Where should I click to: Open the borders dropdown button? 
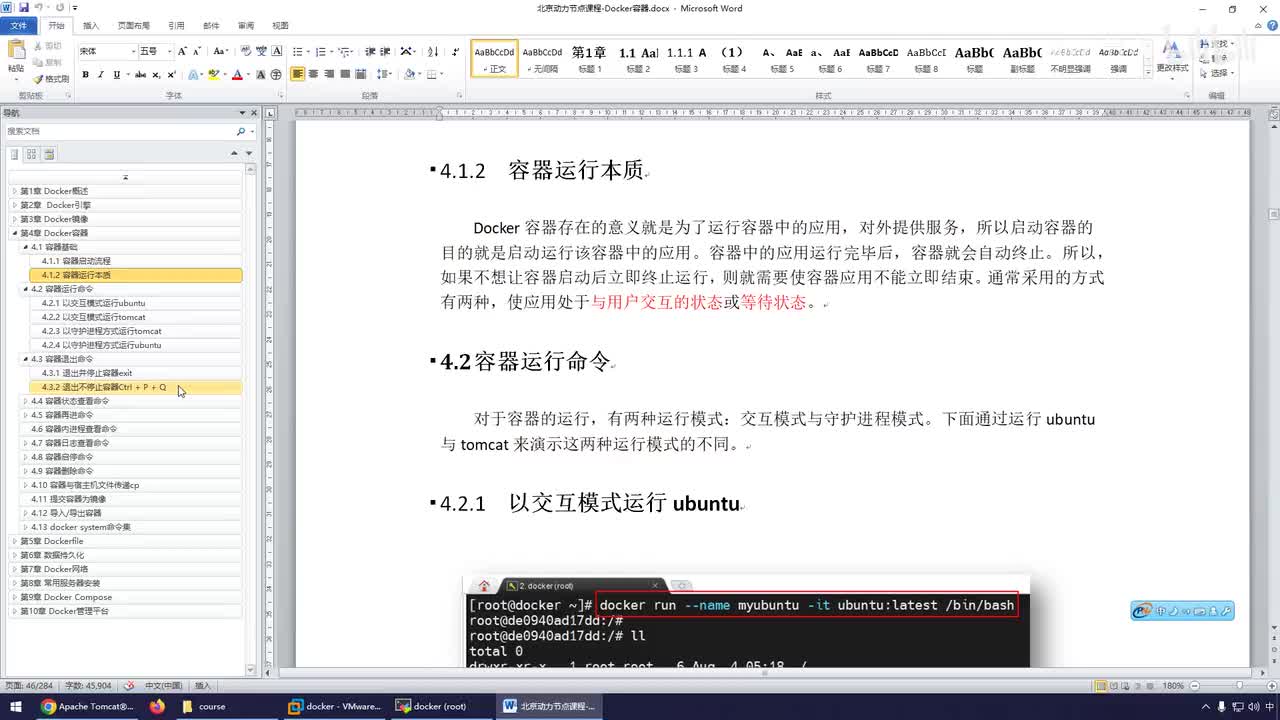pos(435,74)
